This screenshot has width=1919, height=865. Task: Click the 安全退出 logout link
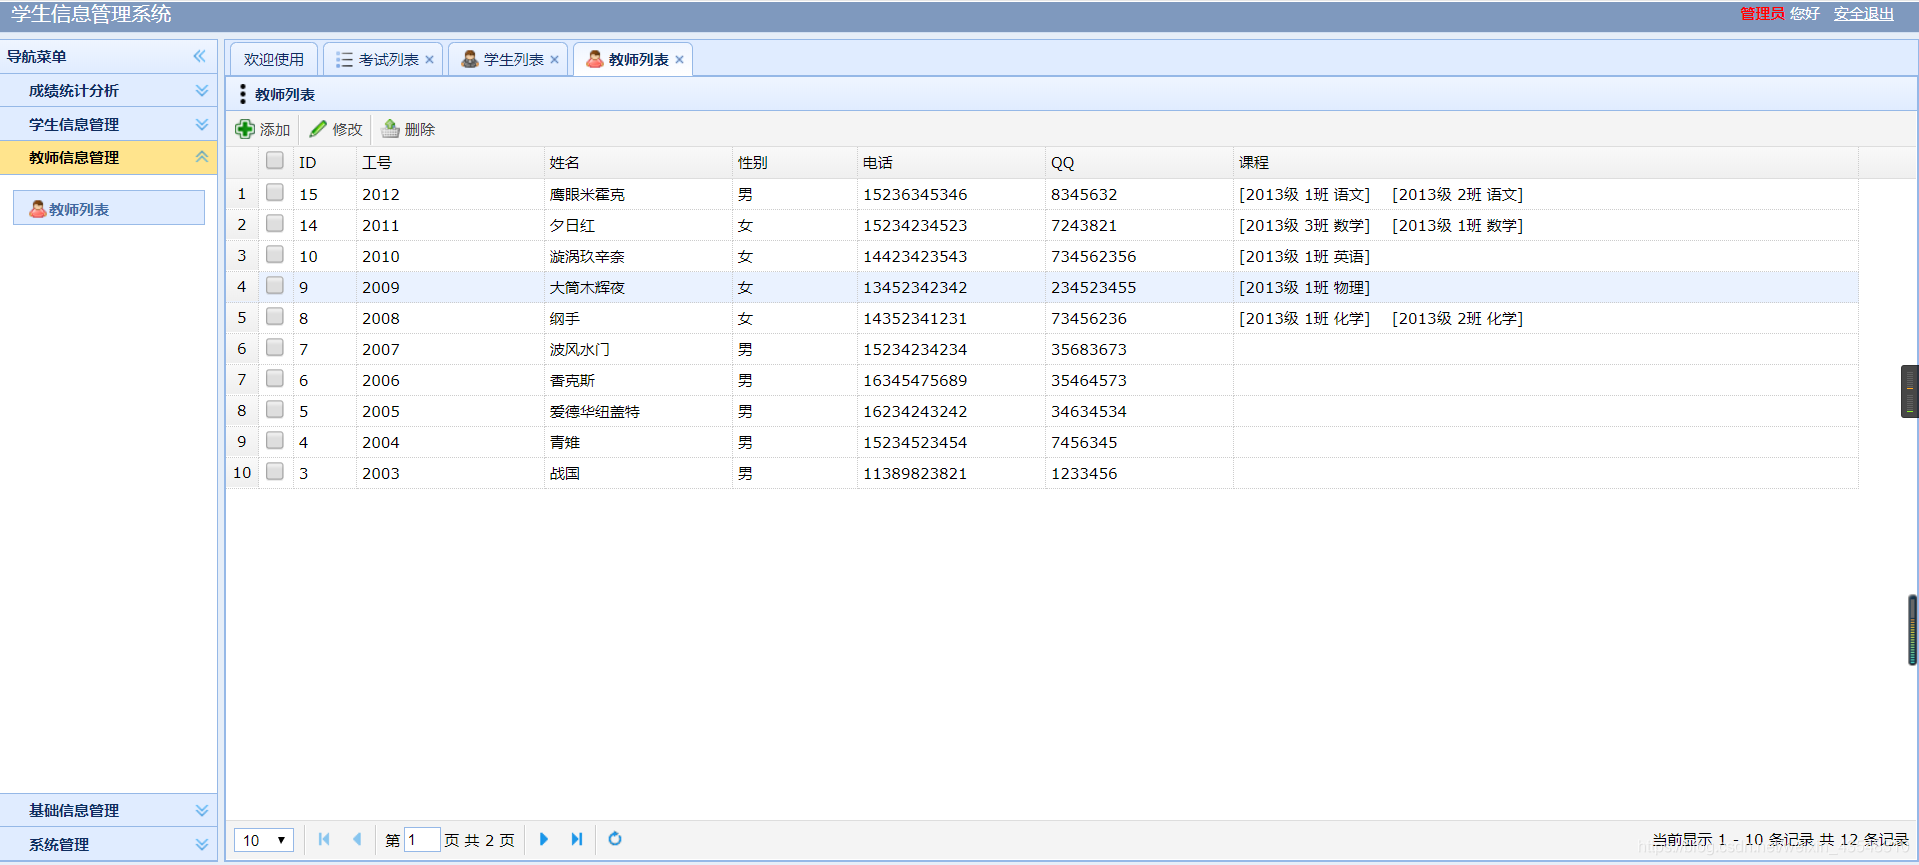(x=1864, y=14)
